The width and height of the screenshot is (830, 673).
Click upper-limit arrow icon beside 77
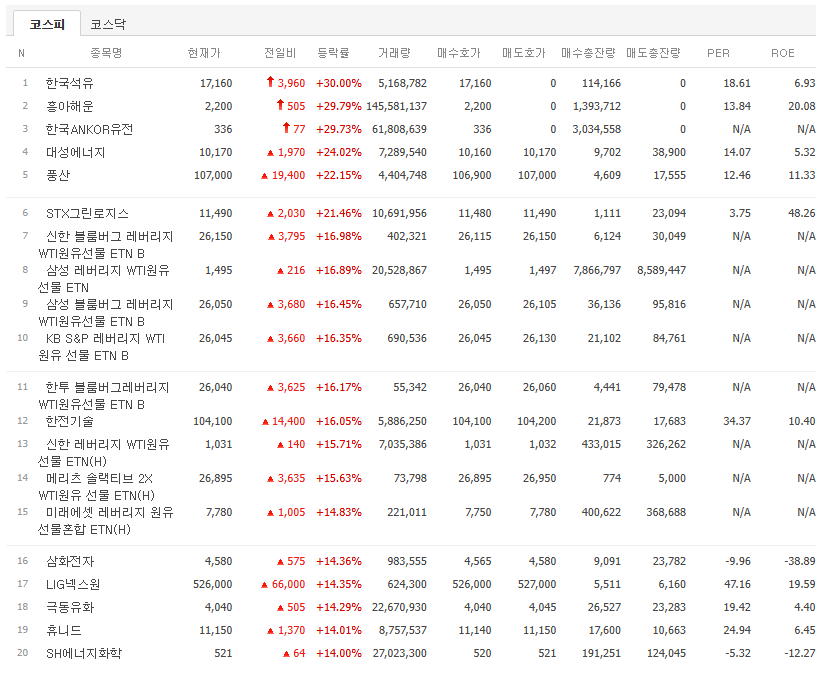(286, 128)
